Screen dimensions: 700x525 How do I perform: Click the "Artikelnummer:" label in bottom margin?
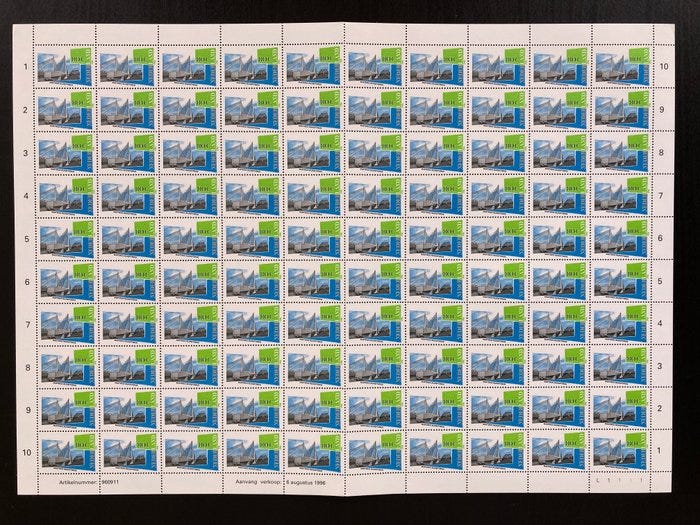[79, 482]
